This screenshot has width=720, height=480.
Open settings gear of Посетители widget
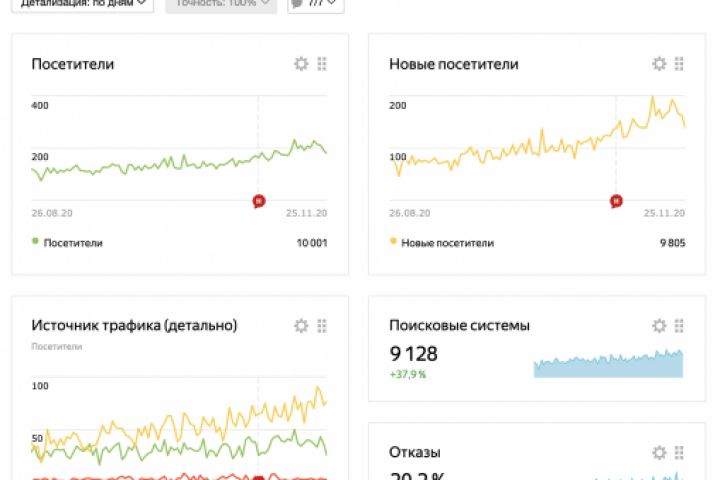[301, 63]
